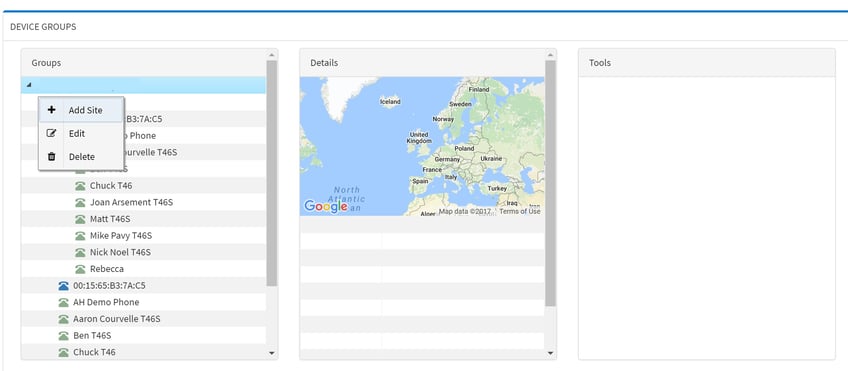The width and height of the screenshot is (848, 371).
Task: Click the Groups panel scroll down arrow
Action: pyautogui.click(x=271, y=353)
